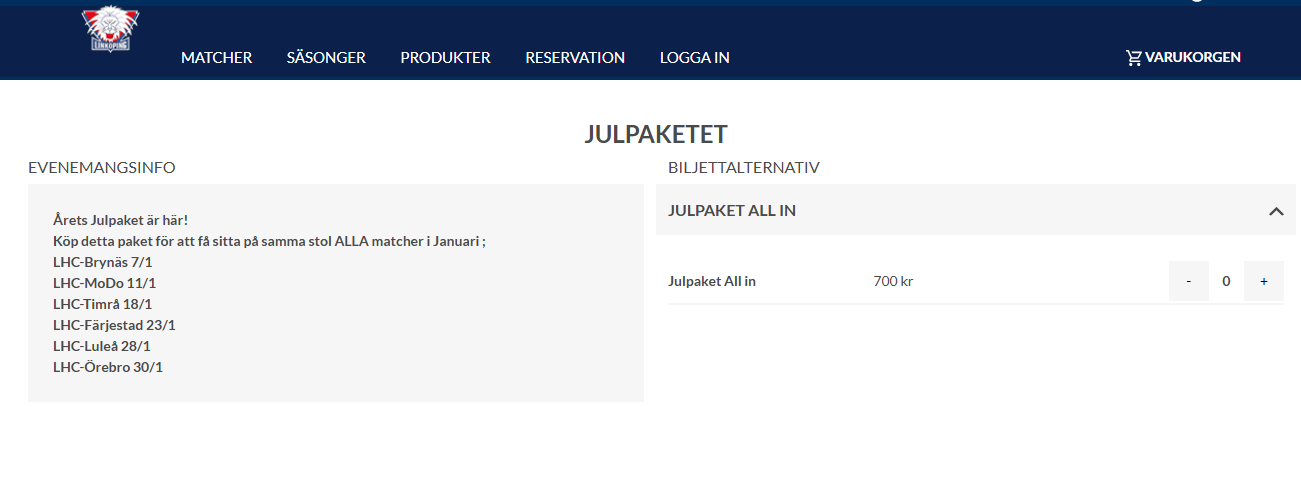Click the LHC-Örebro 30/1 match line
This screenshot has height=492, width=1301.
pyautogui.click(x=108, y=367)
